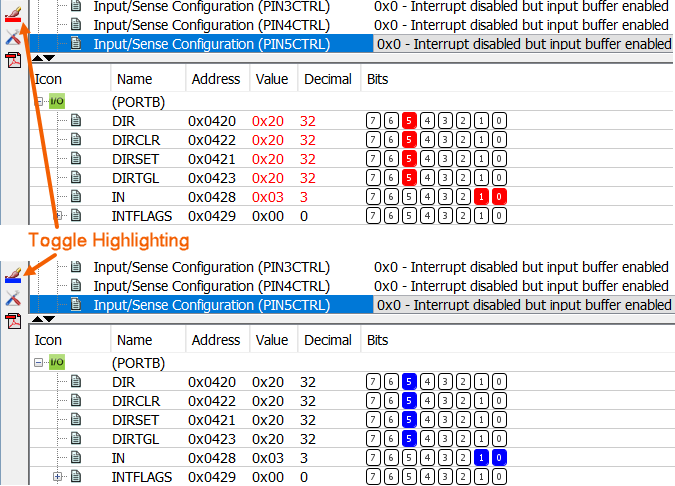Click the PDF icon in the blue-highlight view

pos(13,321)
